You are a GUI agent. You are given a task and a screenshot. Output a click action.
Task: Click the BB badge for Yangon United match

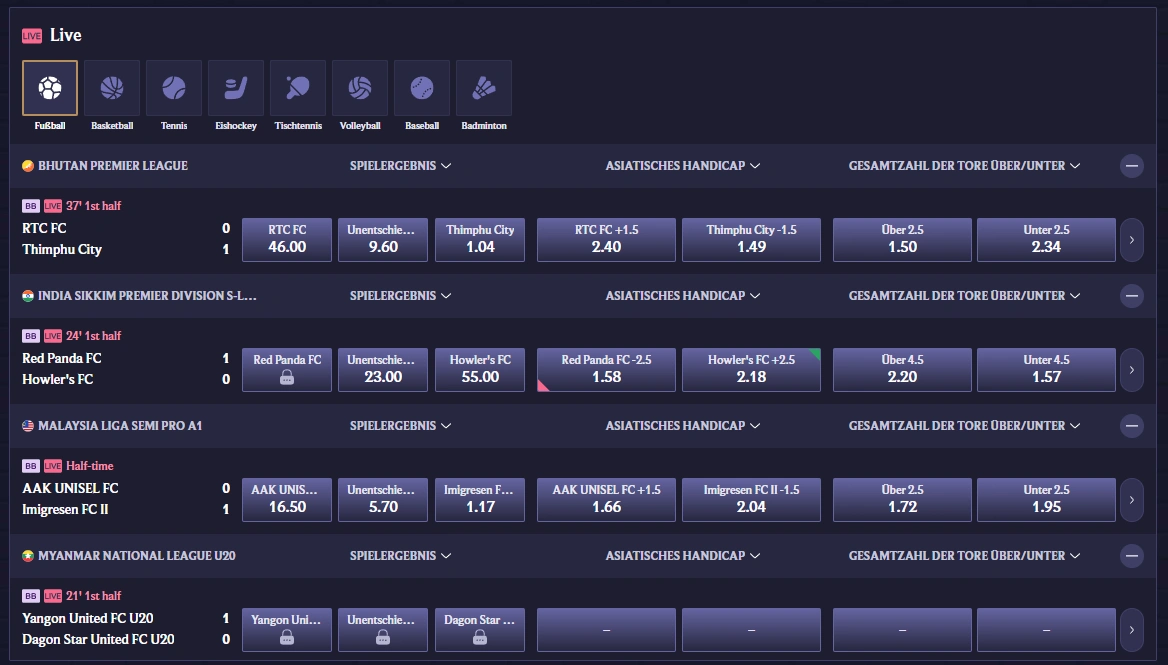click(x=31, y=596)
